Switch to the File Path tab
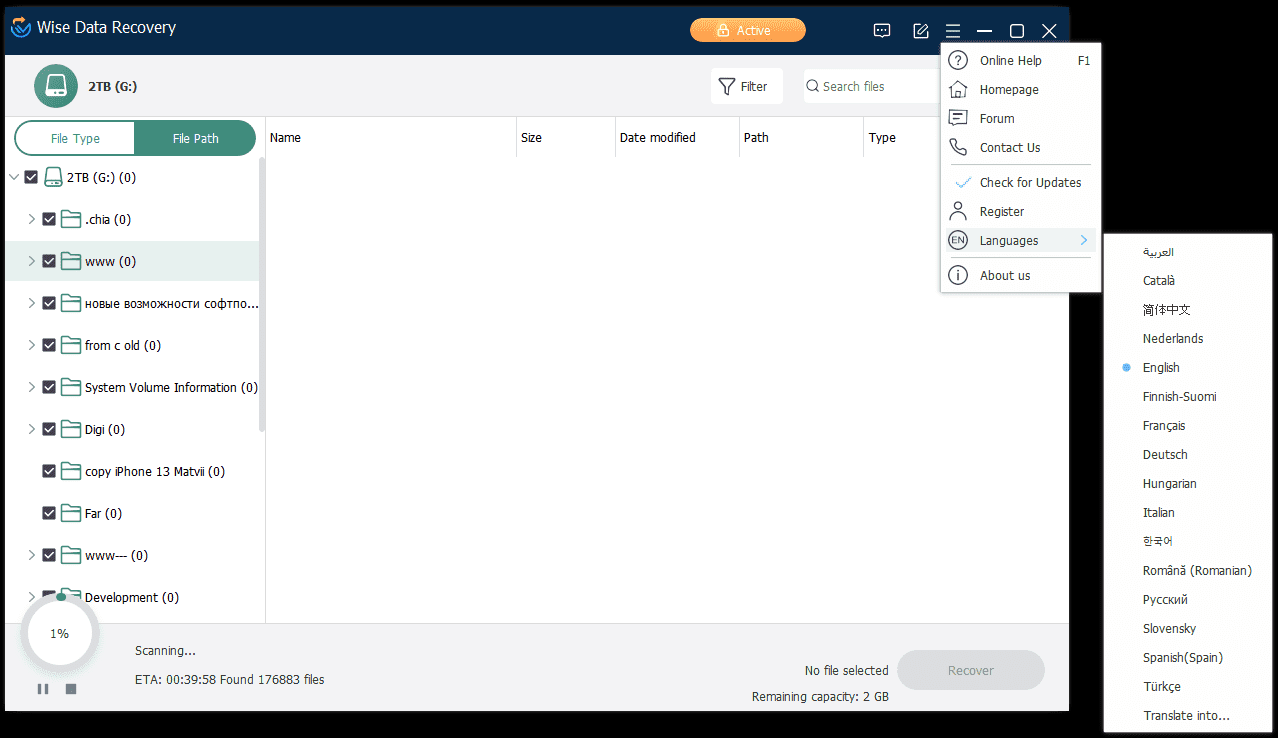Image resolution: width=1278 pixels, height=738 pixels. coord(195,138)
